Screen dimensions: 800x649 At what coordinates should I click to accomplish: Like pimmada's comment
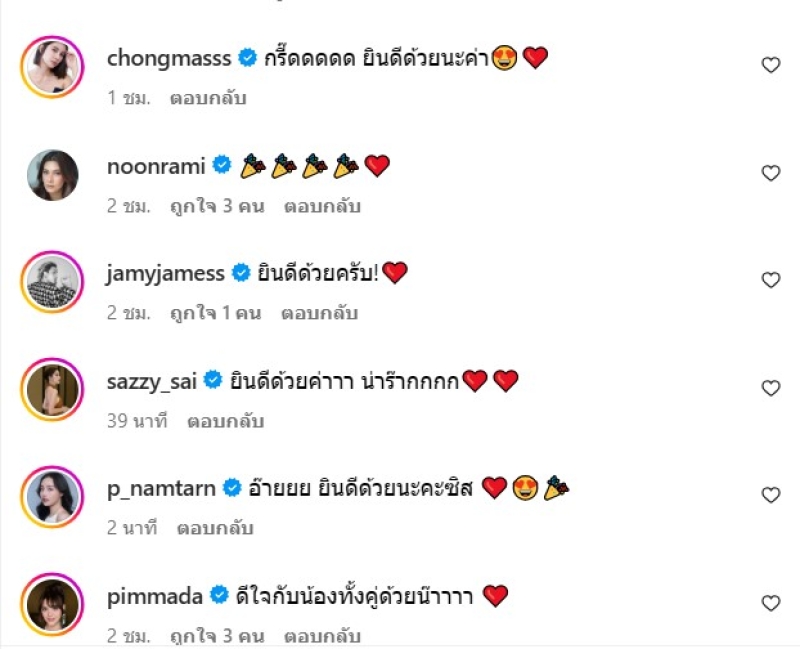tap(770, 603)
